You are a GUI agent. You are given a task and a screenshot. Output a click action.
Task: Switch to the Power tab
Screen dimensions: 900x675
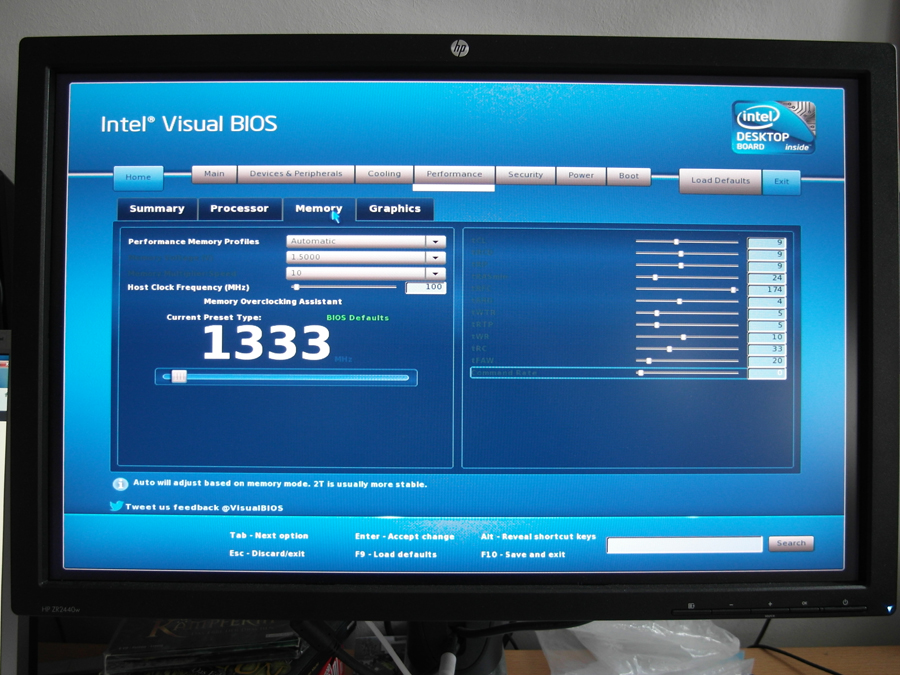[x=581, y=176]
